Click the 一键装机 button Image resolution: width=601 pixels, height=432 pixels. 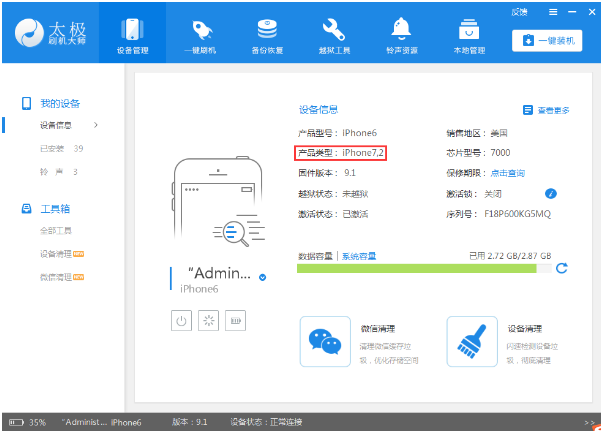pyautogui.click(x=547, y=41)
